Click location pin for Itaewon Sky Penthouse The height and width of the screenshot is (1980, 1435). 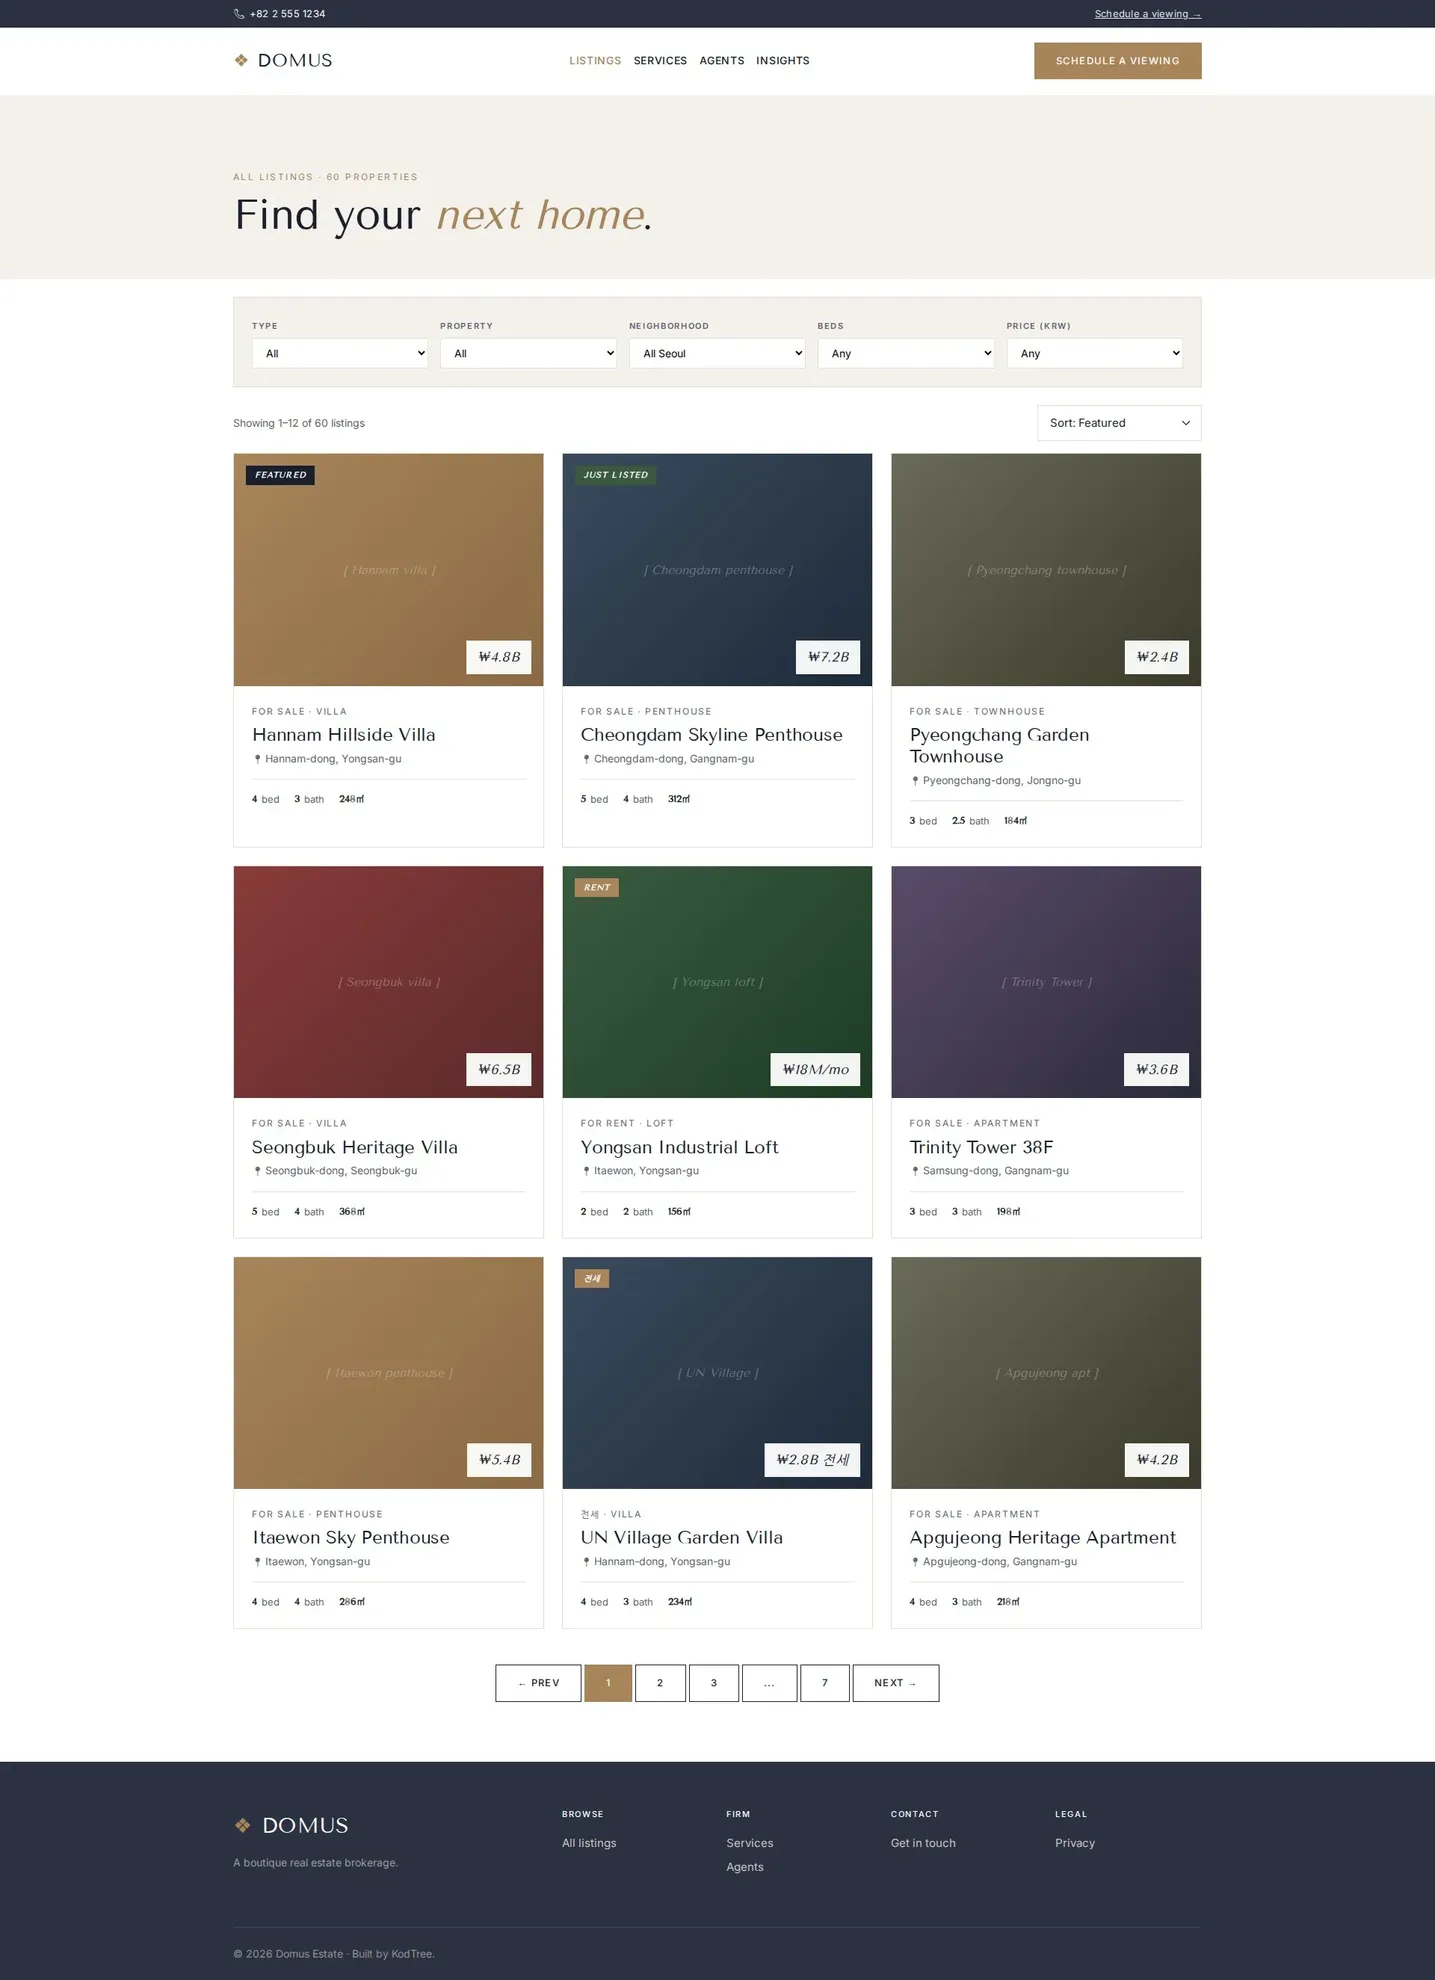[257, 1562]
